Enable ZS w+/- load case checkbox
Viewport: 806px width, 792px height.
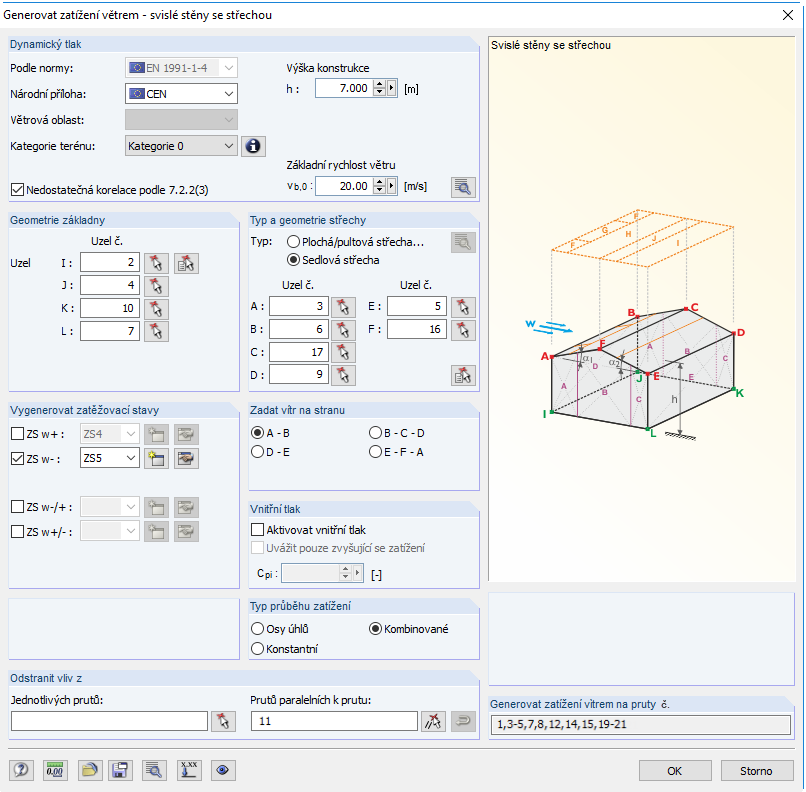(17, 531)
